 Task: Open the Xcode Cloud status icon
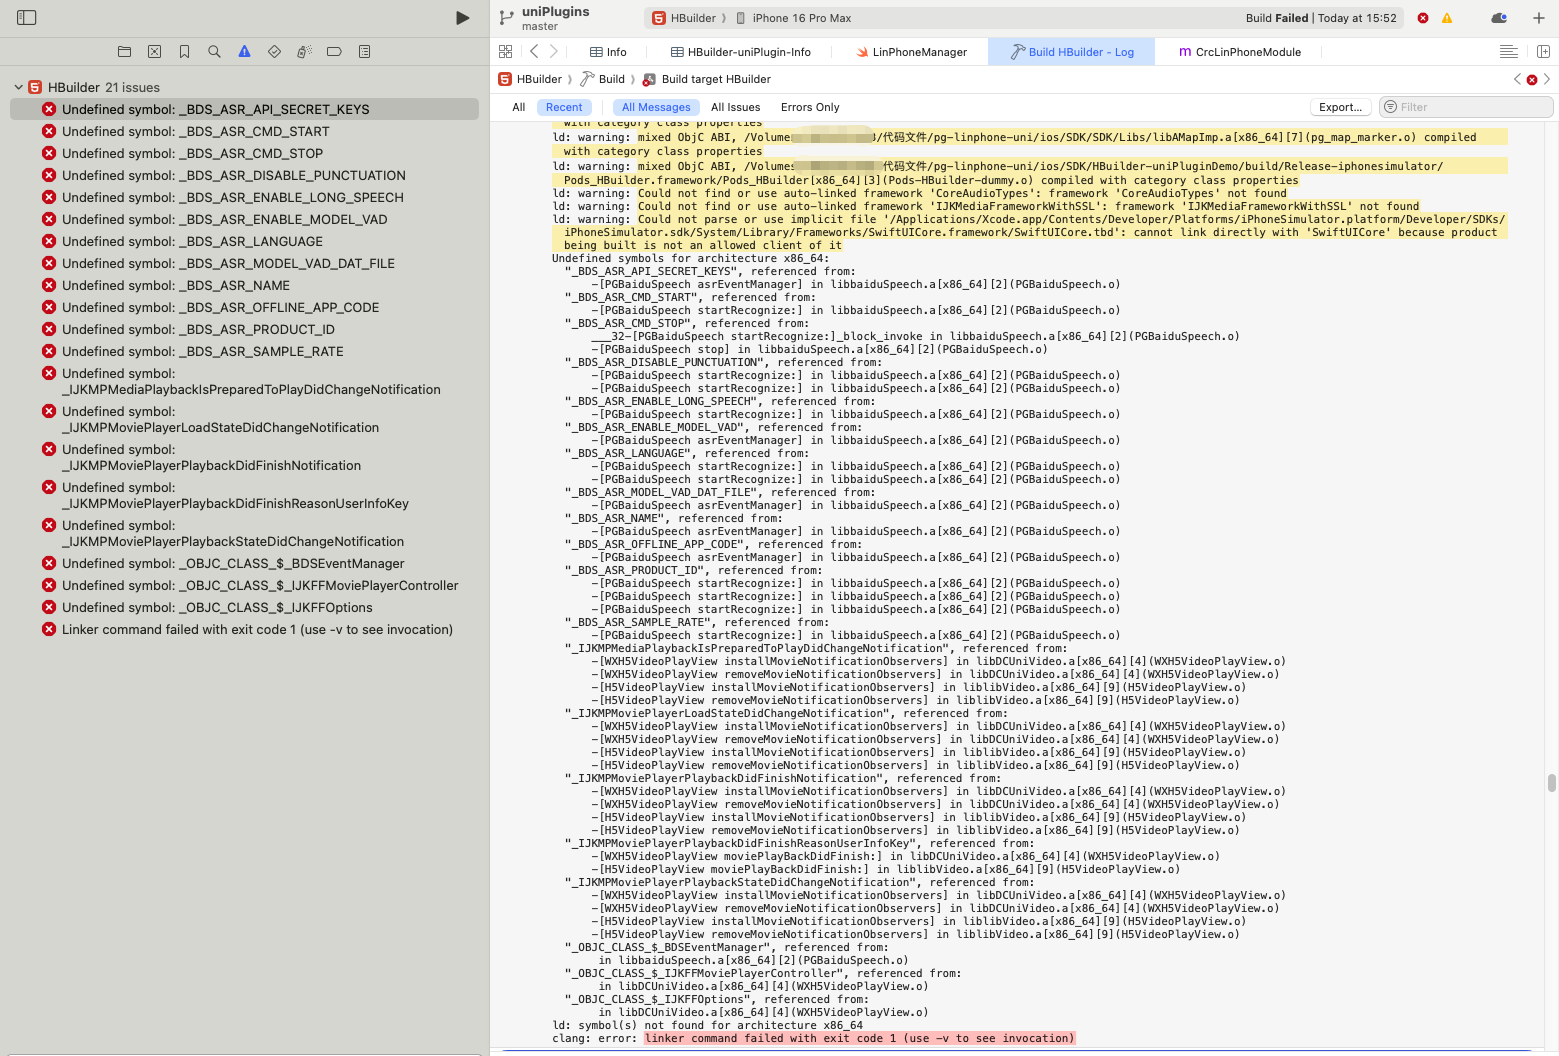coord(1499,18)
